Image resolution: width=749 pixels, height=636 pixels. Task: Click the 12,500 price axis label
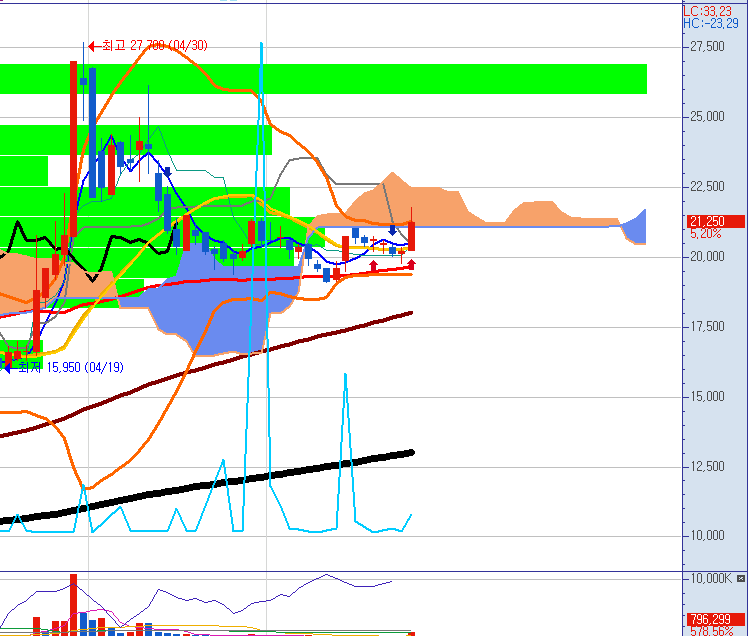tap(707, 466)
